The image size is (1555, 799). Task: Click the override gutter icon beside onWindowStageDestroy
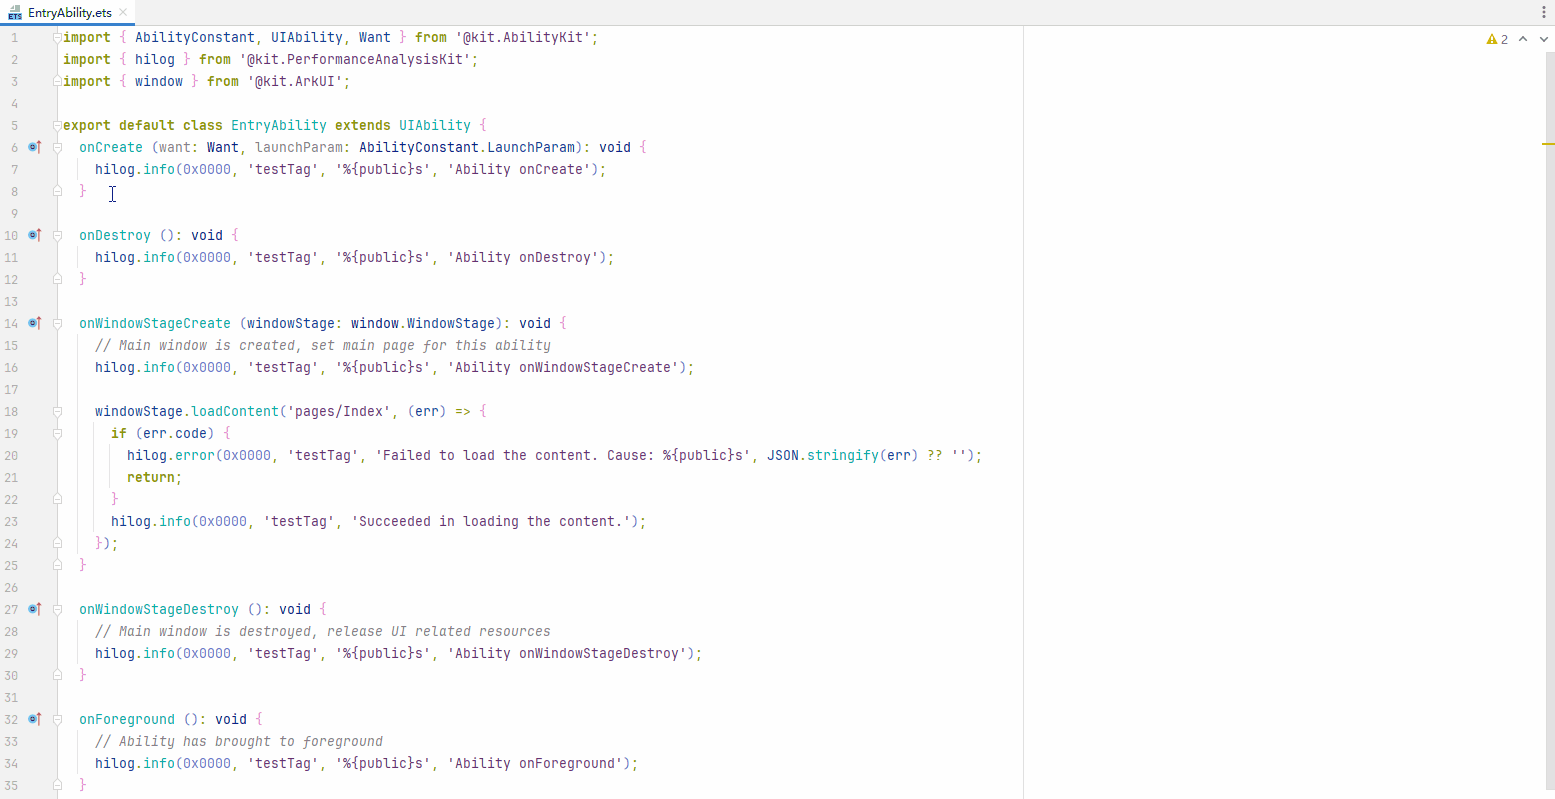(35, 609)
